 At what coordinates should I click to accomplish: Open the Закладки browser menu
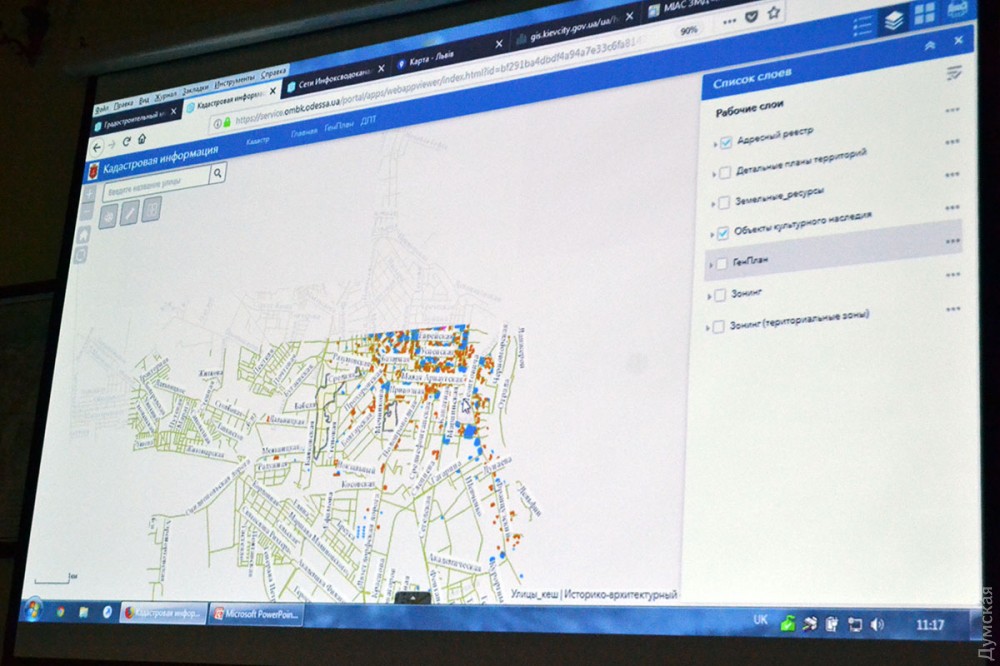tap(196, 88)
